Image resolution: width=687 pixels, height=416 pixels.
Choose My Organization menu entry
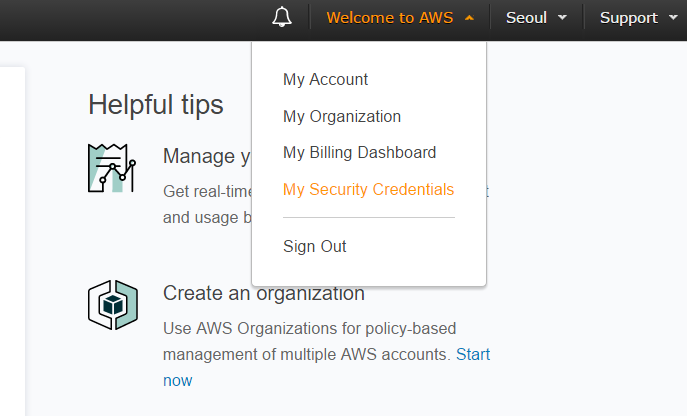tap(342, 117)
